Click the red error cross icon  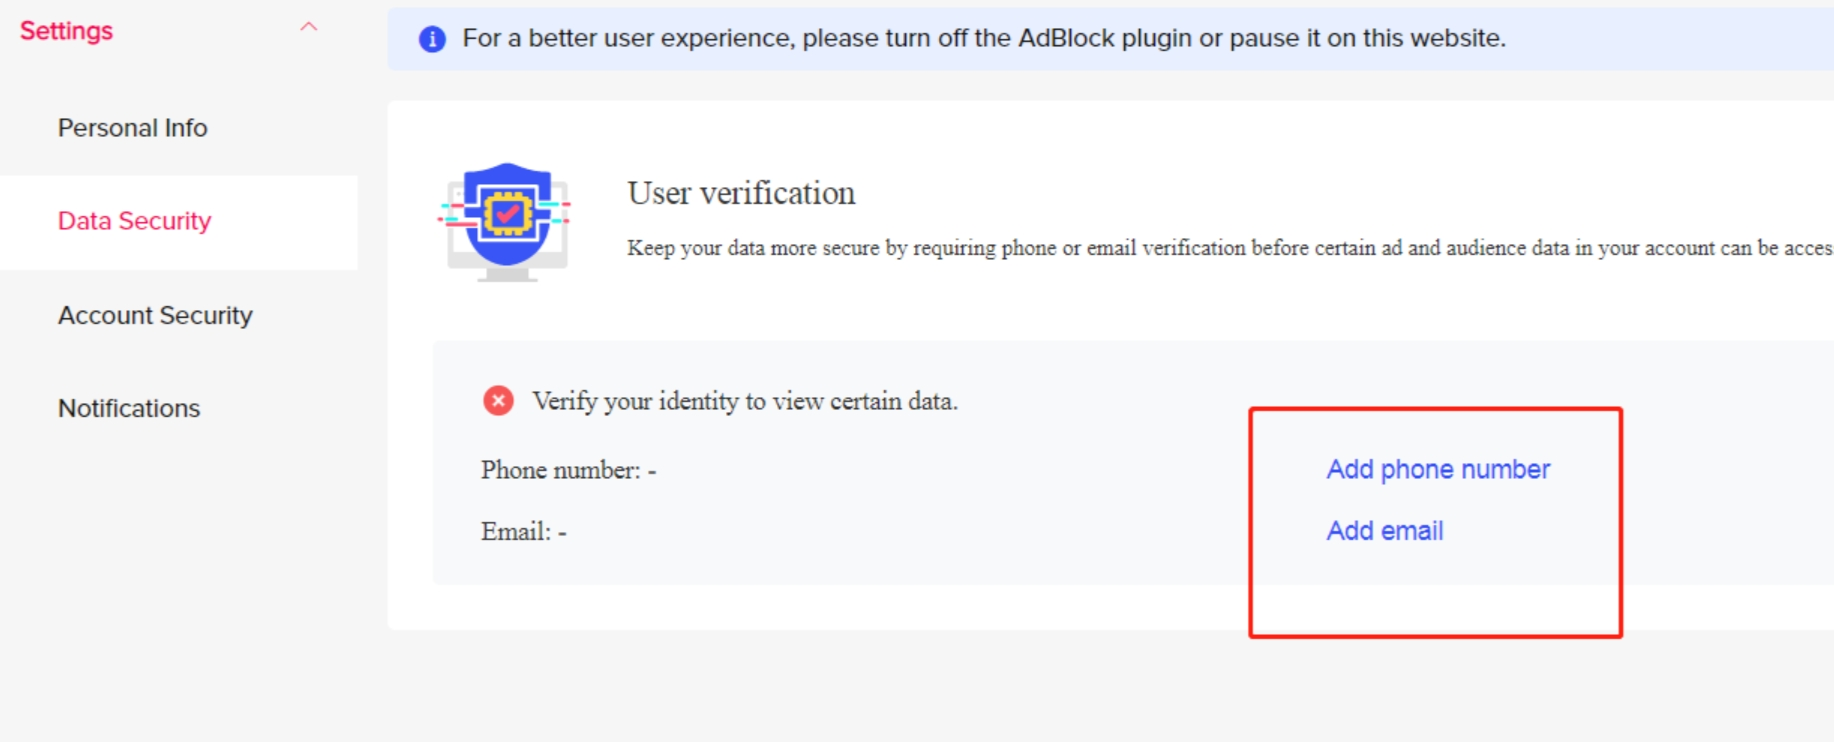pyautogui.click(x=498, y=401)
